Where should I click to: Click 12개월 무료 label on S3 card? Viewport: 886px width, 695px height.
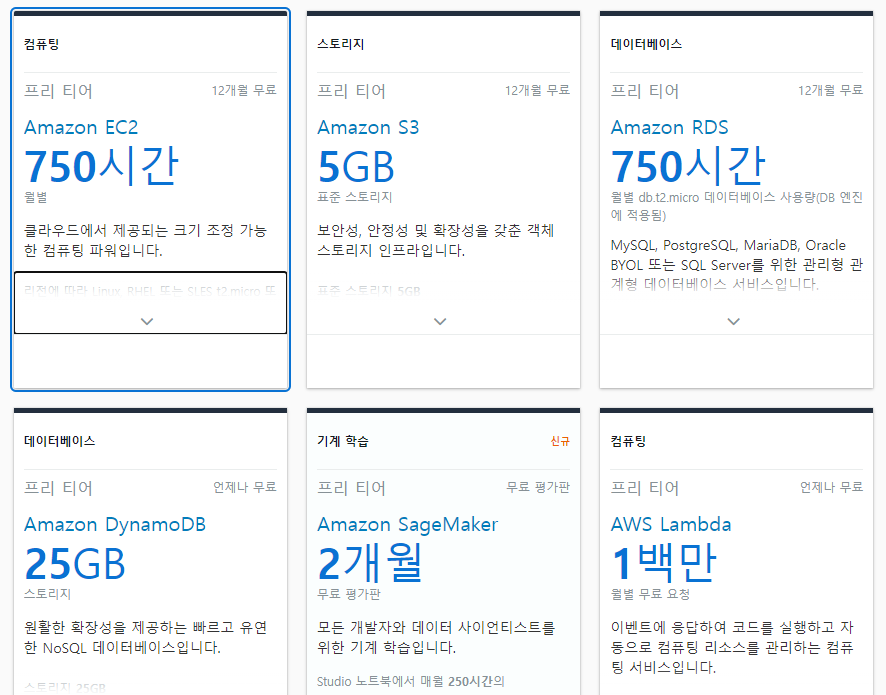pos(537,90)
